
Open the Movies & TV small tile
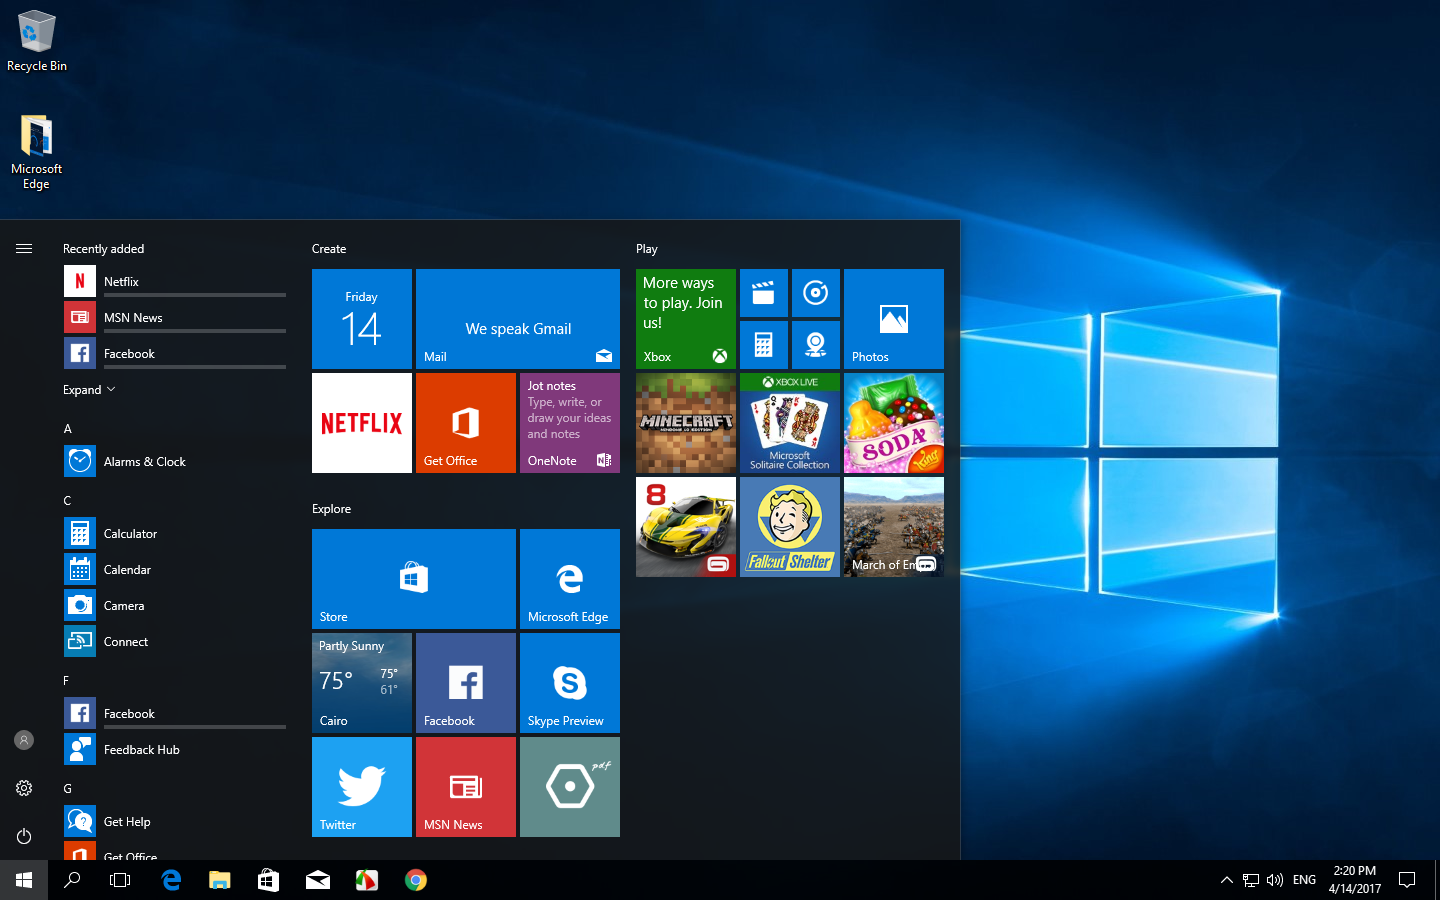[x=764, y=293]
